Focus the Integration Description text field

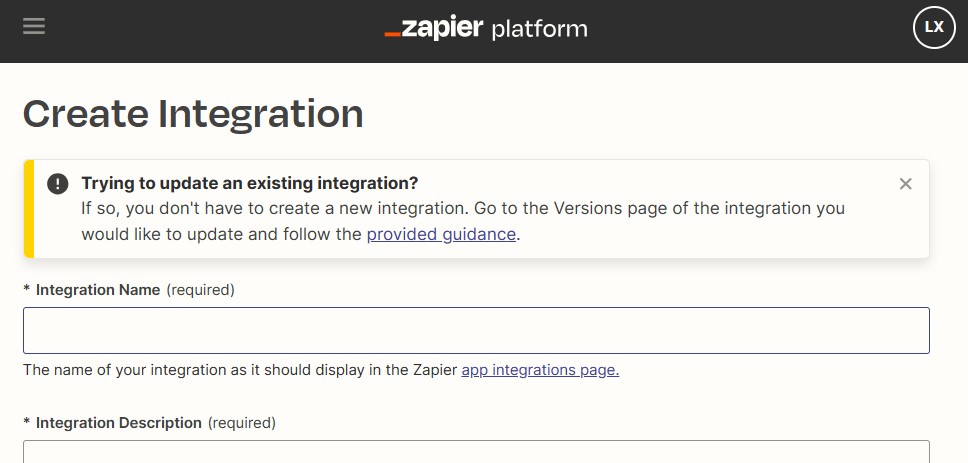(x=476, y=452)
